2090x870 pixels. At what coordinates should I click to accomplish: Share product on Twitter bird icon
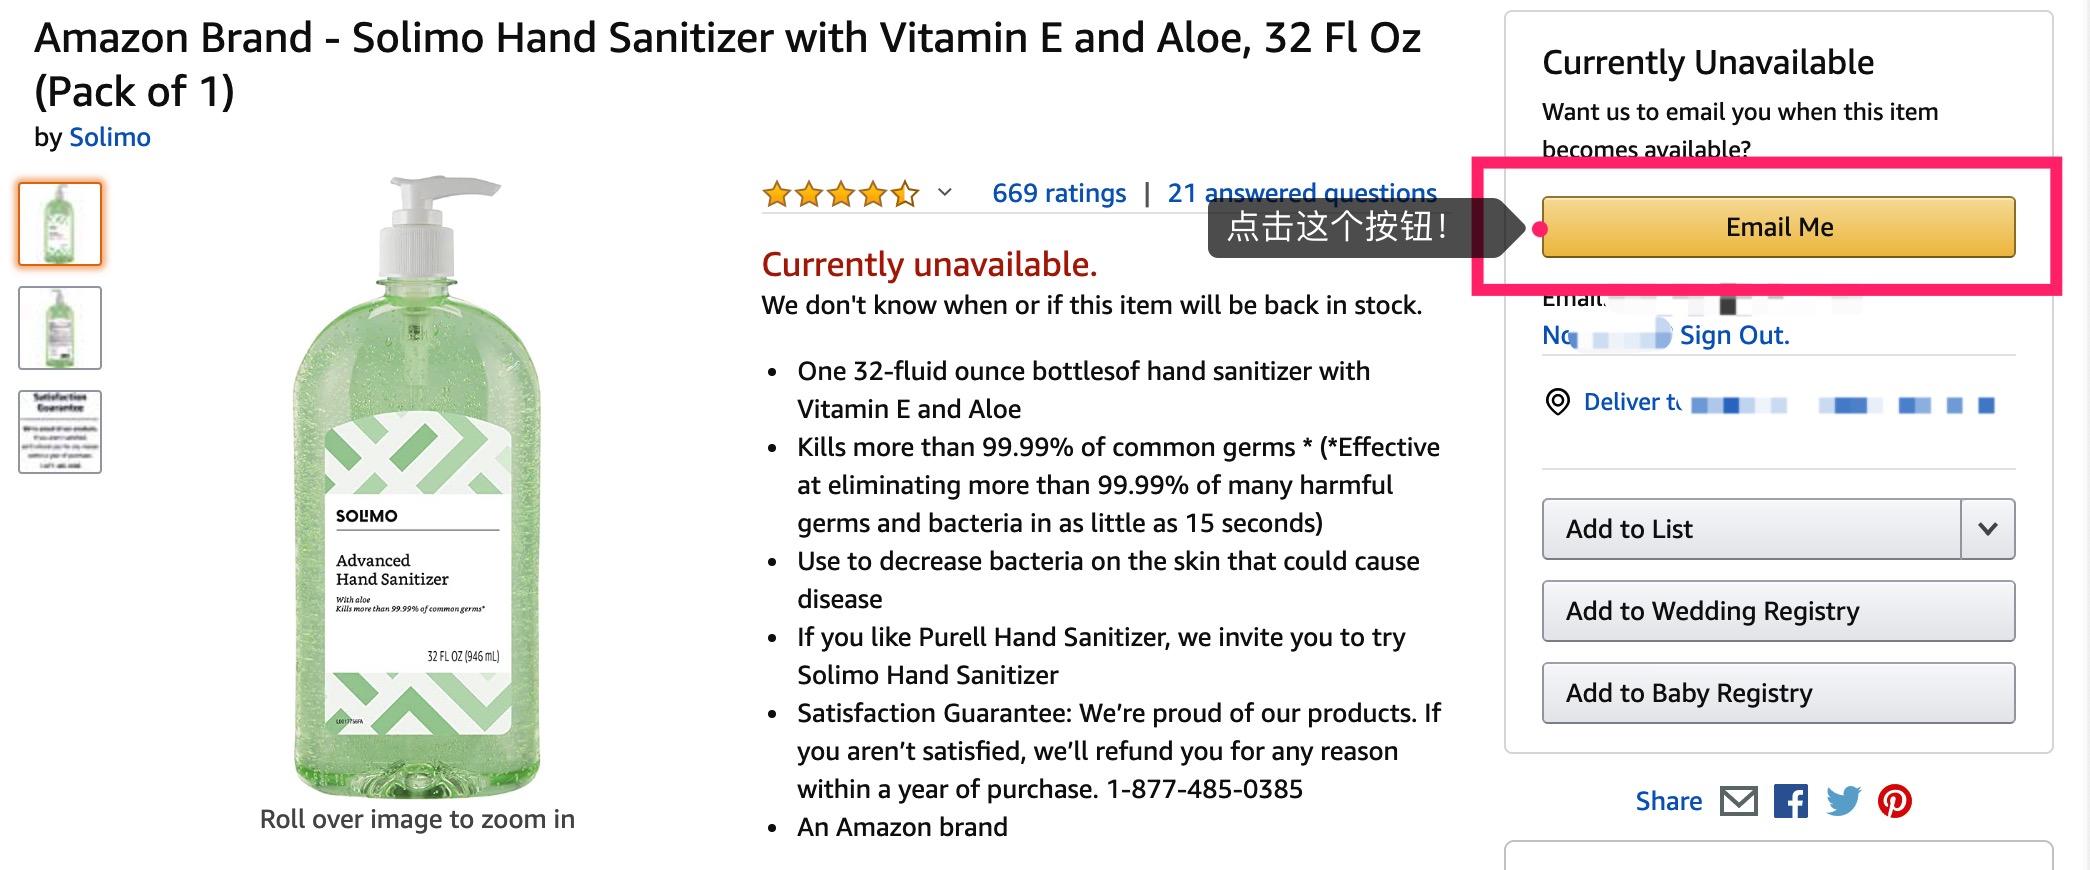1843,801
